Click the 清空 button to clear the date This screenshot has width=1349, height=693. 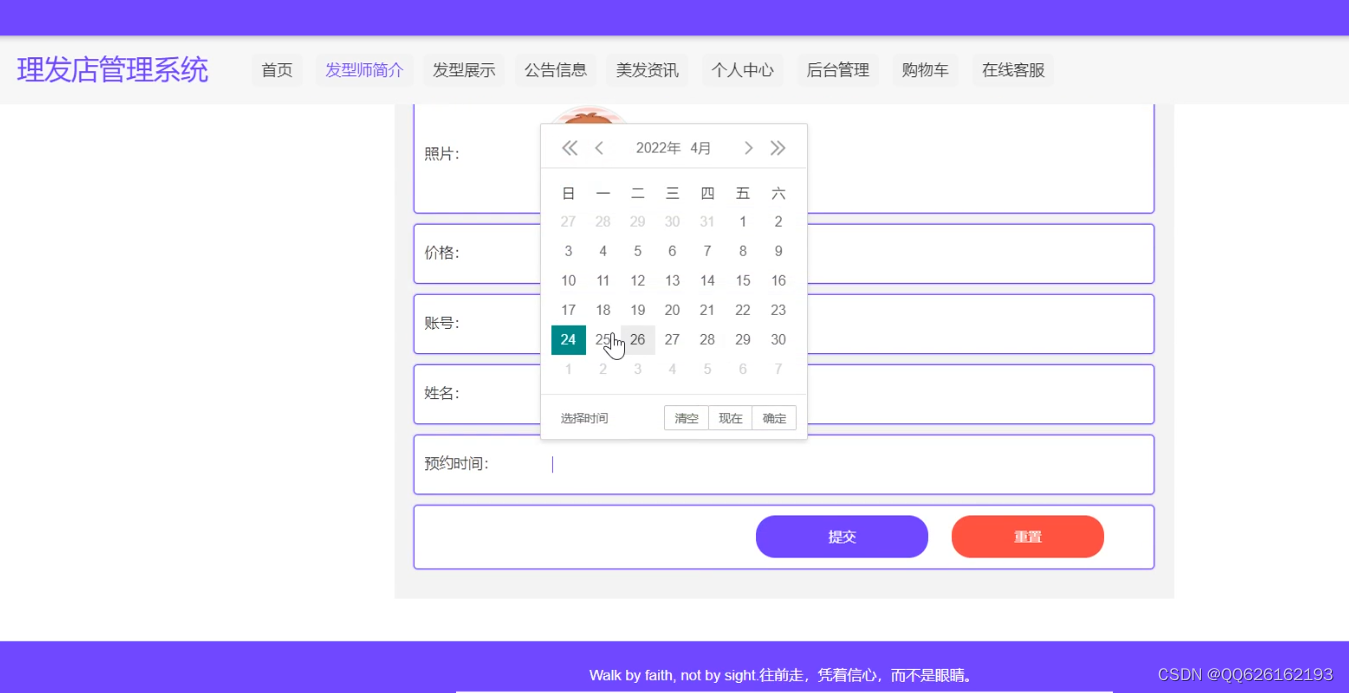[x=686, y=417]
